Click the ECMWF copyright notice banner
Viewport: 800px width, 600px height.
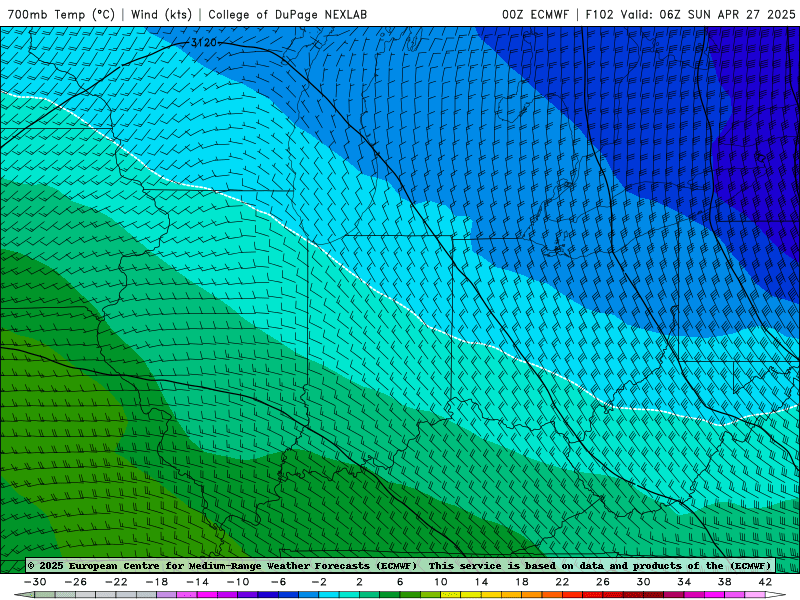pyautogui.click(x=400, y=565)
